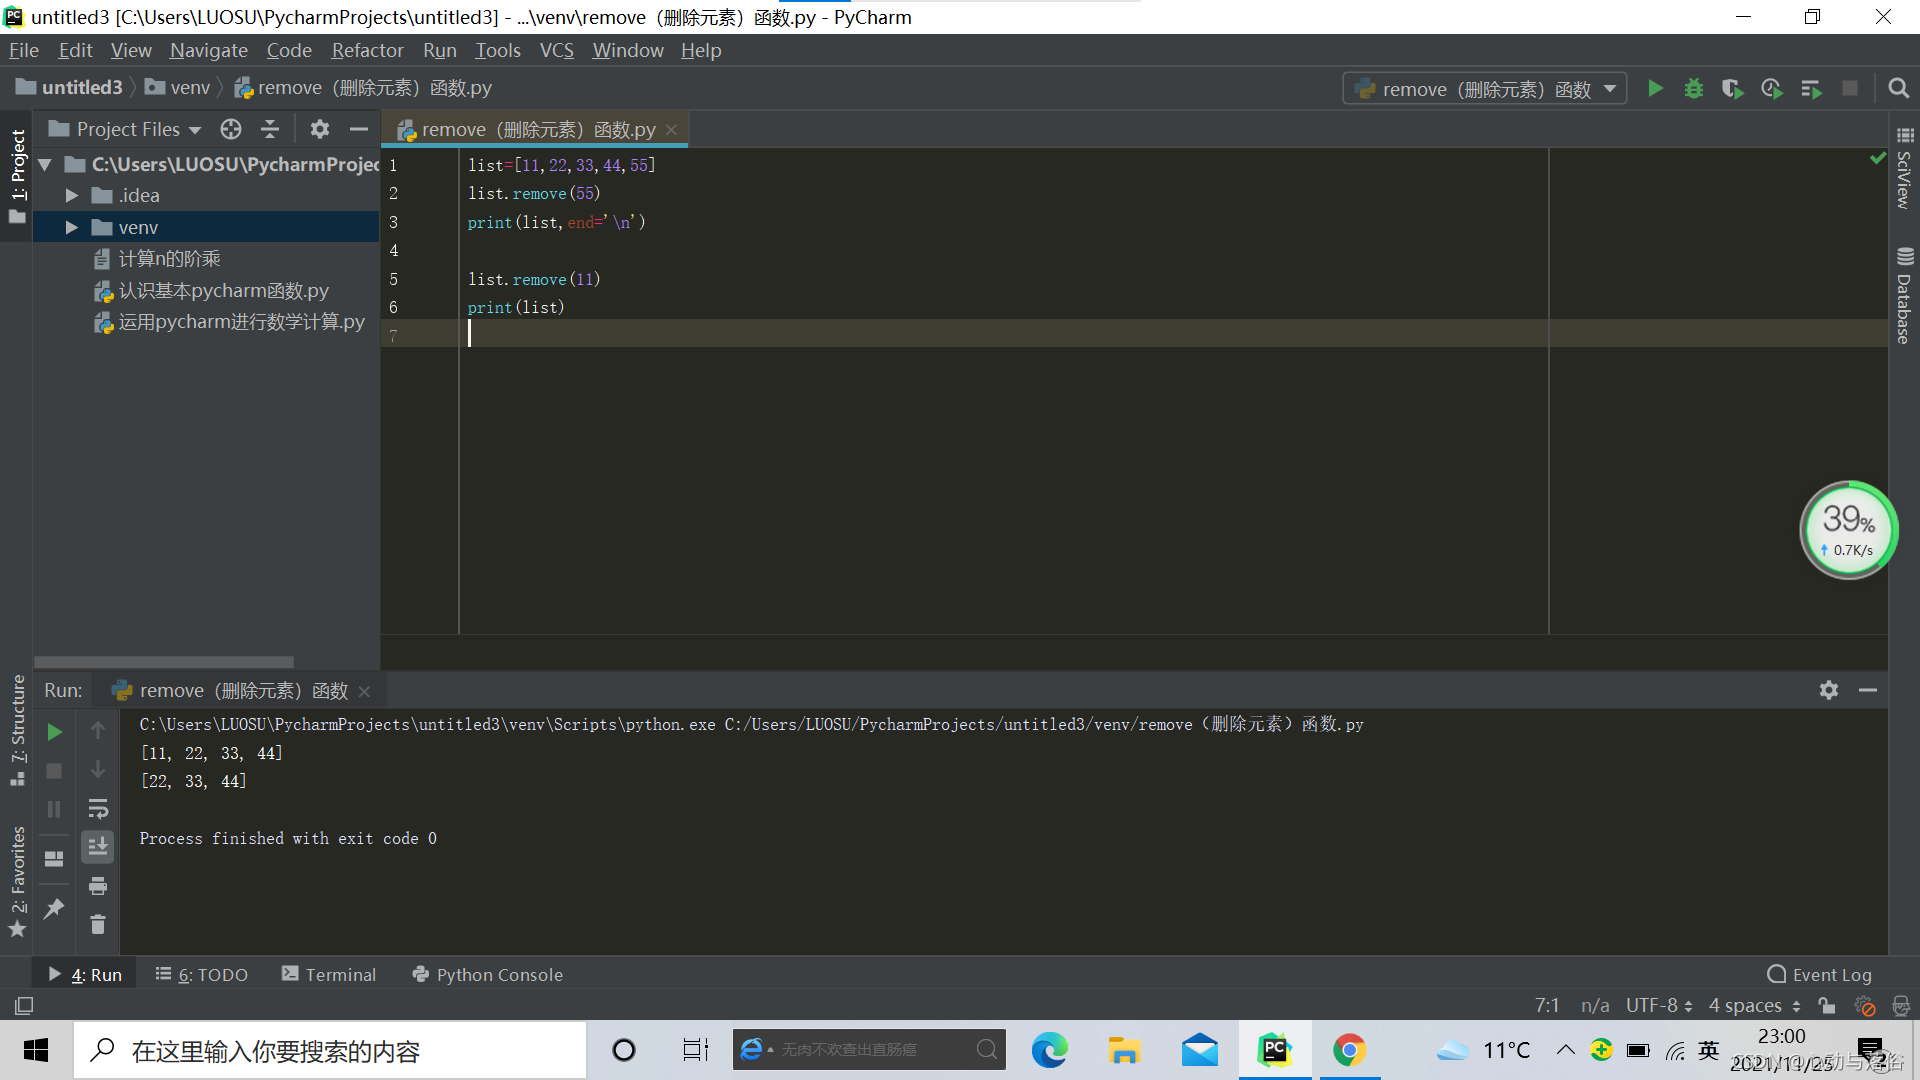Click the 39% network speed floating widget
The image size is (1920, 1080).
point(1848,530)
